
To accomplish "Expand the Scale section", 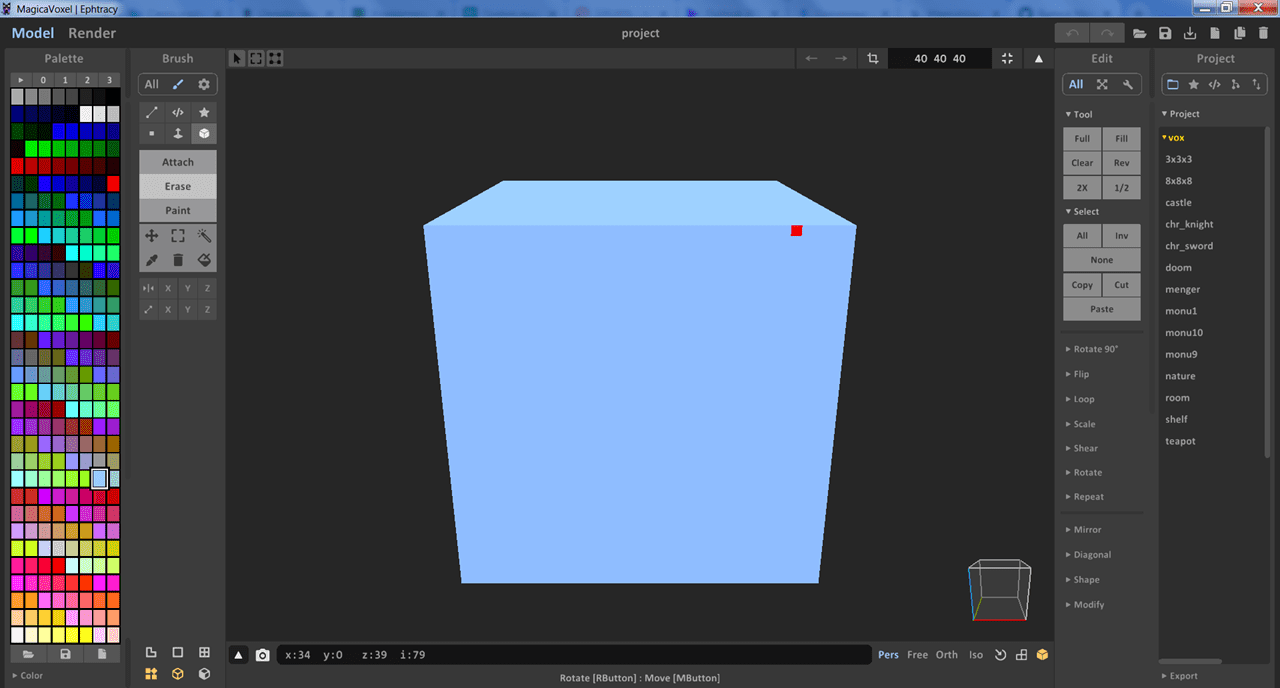I will tap(1080, 424).
